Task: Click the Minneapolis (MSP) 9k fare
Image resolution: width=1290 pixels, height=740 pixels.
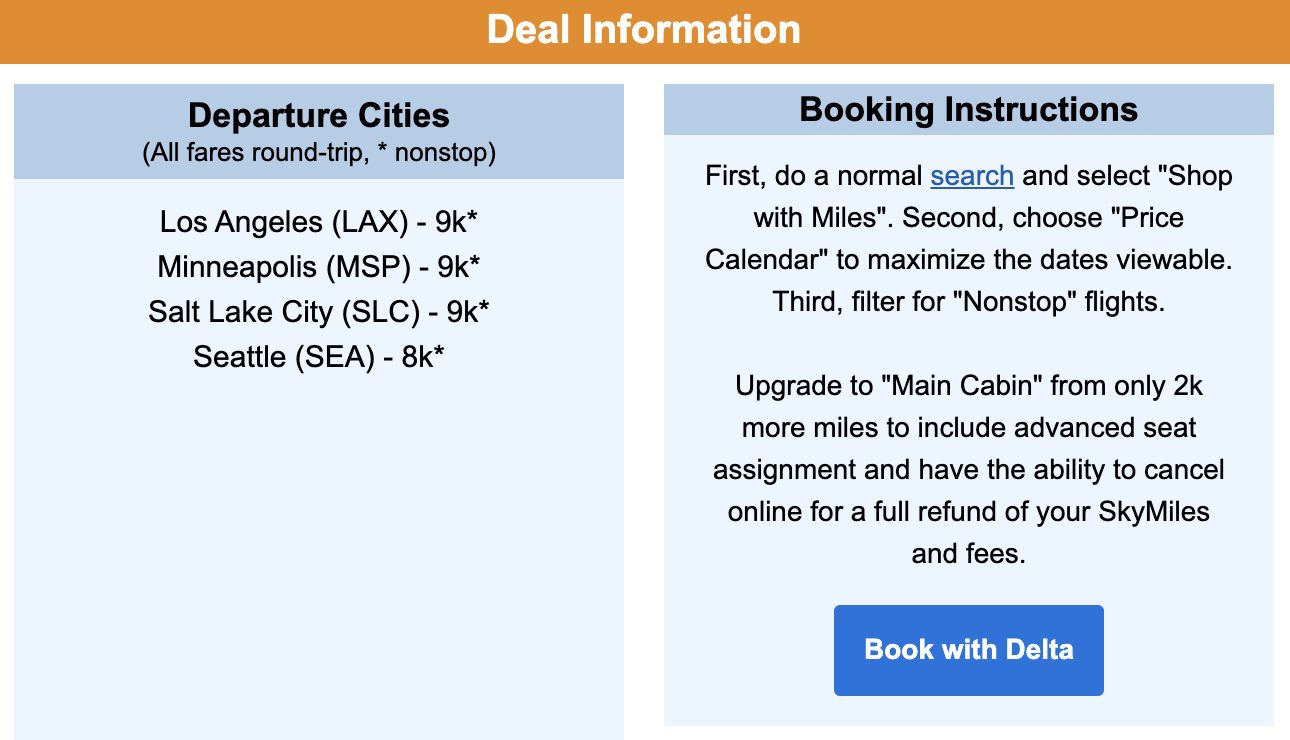Action: pos(319,267)
